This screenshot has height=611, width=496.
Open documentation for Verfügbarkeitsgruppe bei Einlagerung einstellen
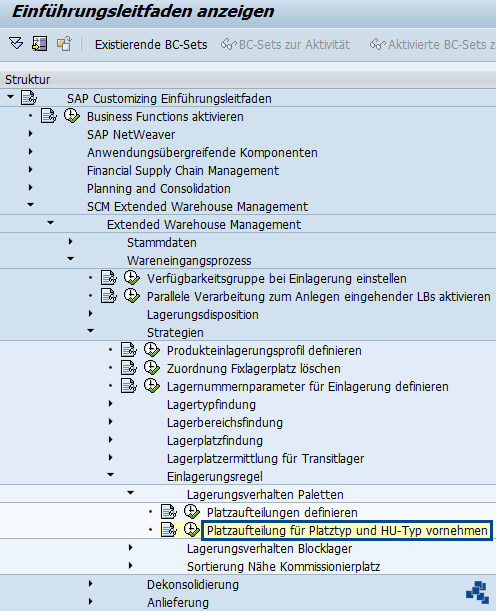109,278
